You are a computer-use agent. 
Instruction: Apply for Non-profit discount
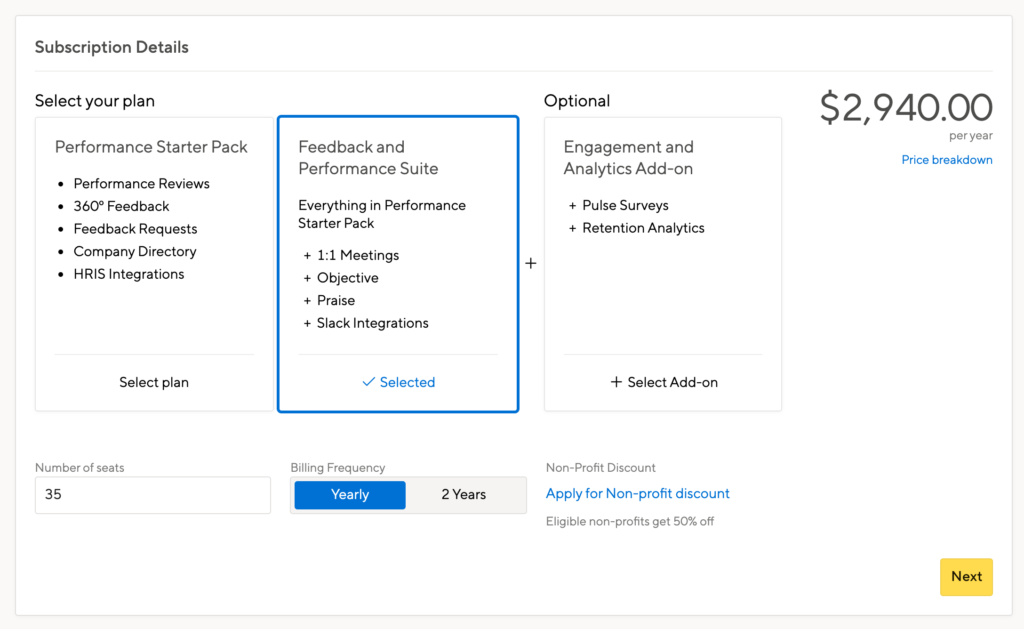[x=637, y=494]
